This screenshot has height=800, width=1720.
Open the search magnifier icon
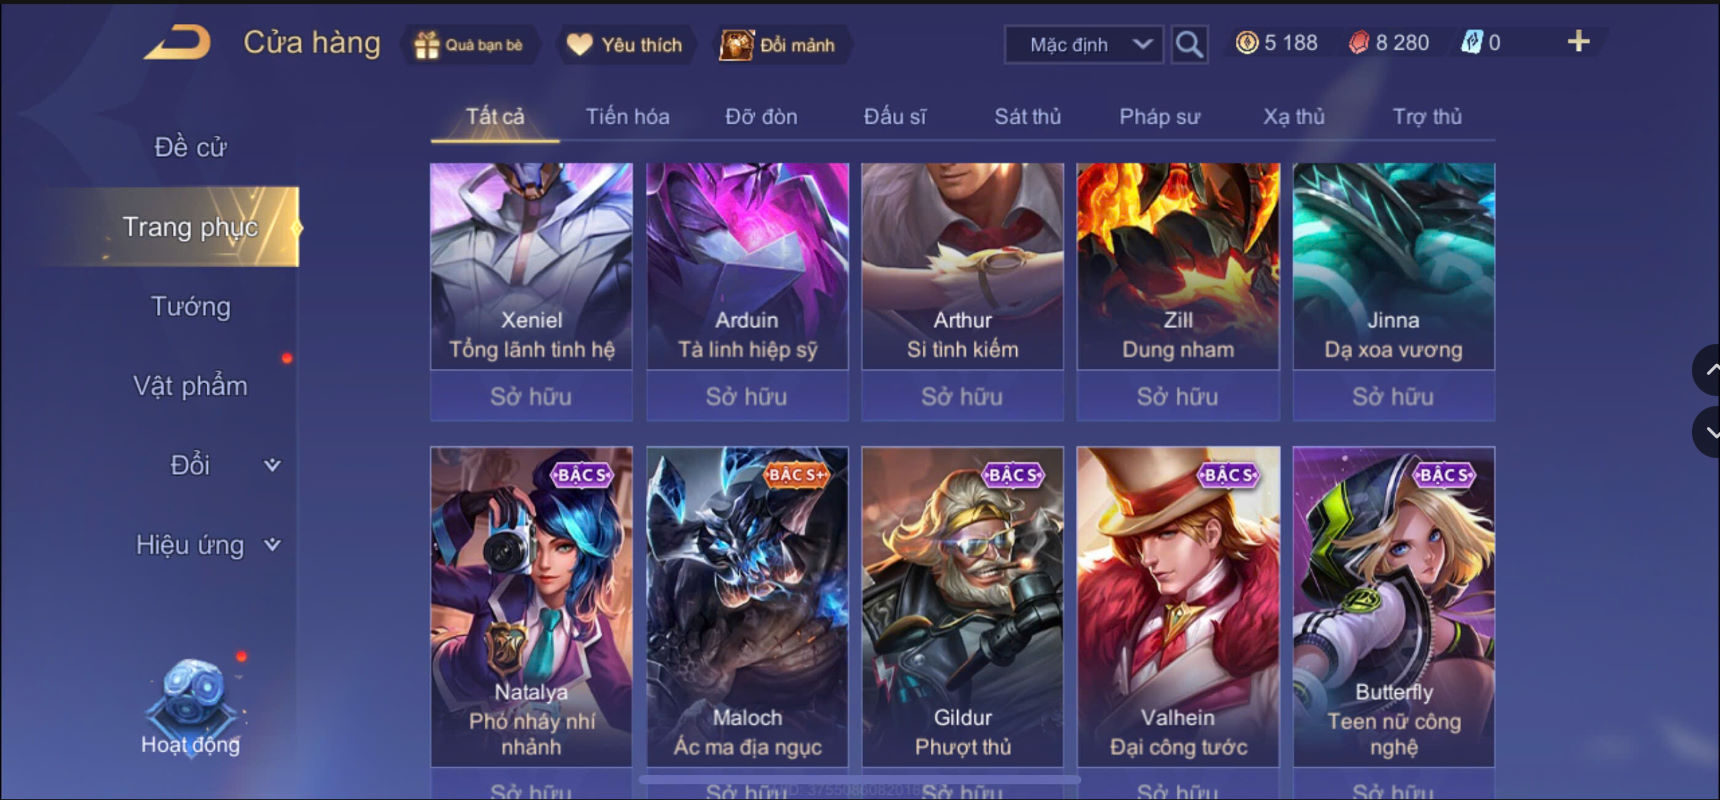(1189, 44)
